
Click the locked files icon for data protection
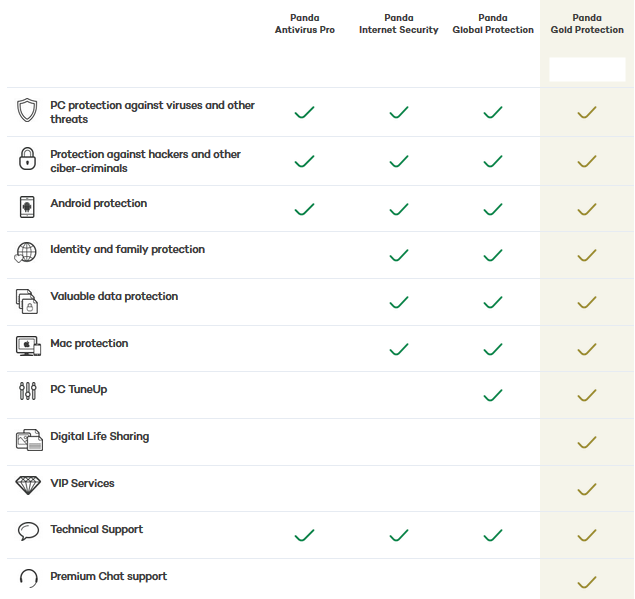click(27, 301)
